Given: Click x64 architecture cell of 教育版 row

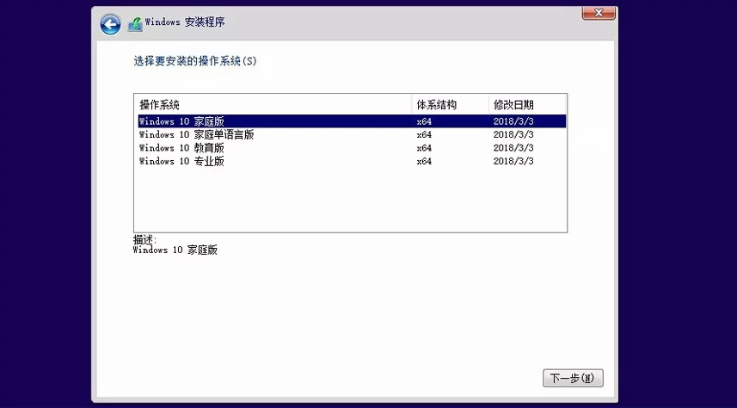Looking at the screenshot, I should tap(424, 148).
